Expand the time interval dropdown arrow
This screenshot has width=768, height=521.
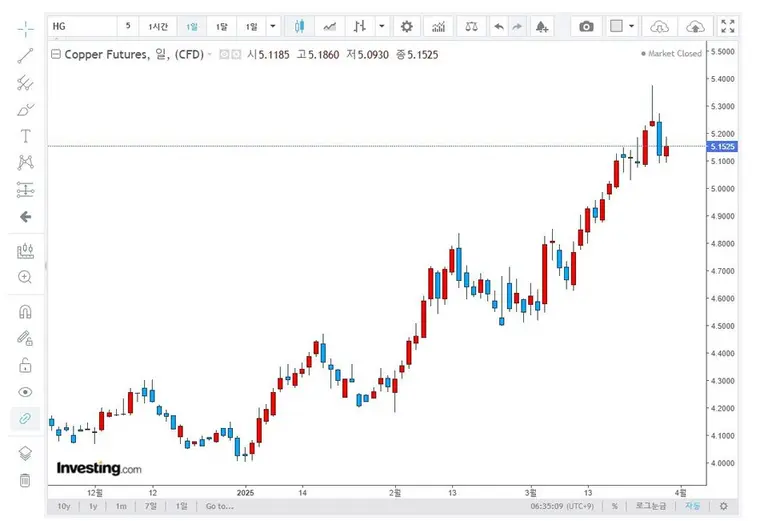[x=273, y=27]
